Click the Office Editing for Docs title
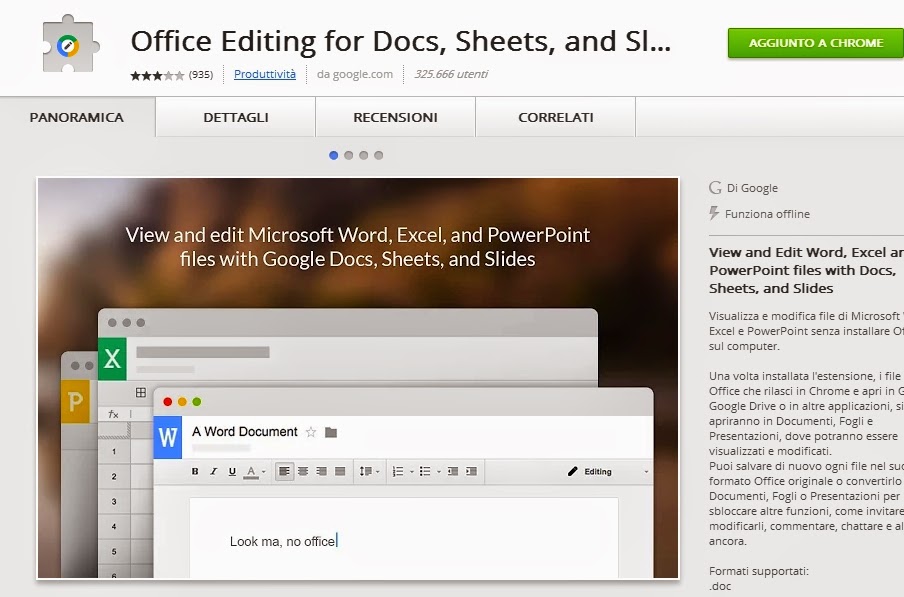 [401, 41]
